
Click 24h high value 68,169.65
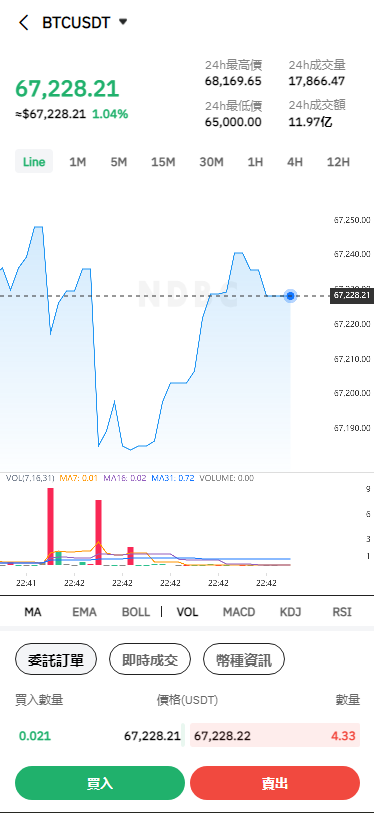point(233,81)
